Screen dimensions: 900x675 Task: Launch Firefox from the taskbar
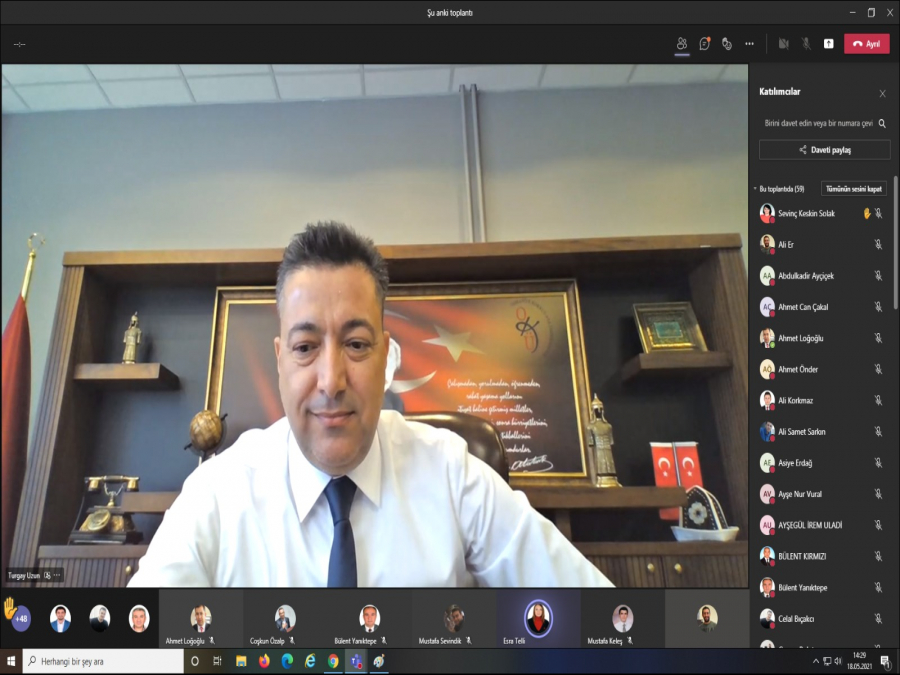tap(264, 662)
